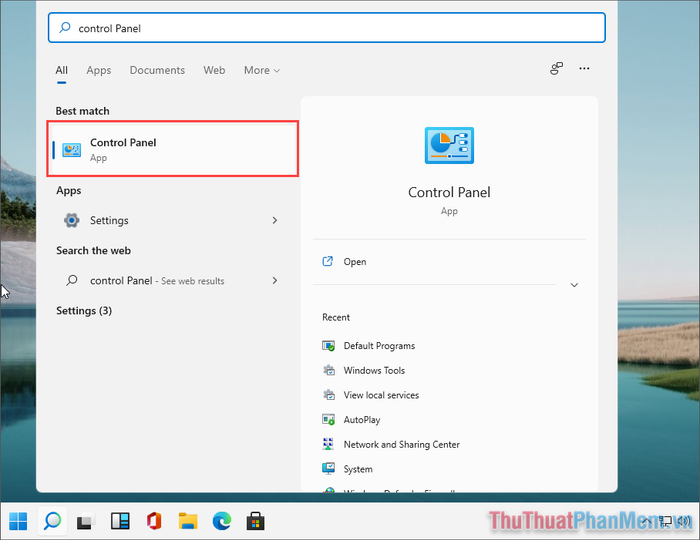The image size is (700, 540).
Task: Open Widgets from the taskbar
Action: coord(120,521)
